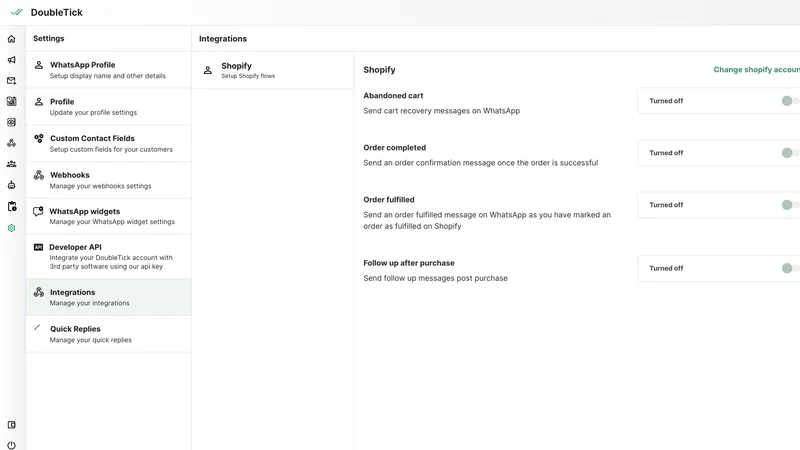Click the 'Turned off' label for Abandoned cart
The width and height of the screenshot is (800, 450).
click(666, 101)
